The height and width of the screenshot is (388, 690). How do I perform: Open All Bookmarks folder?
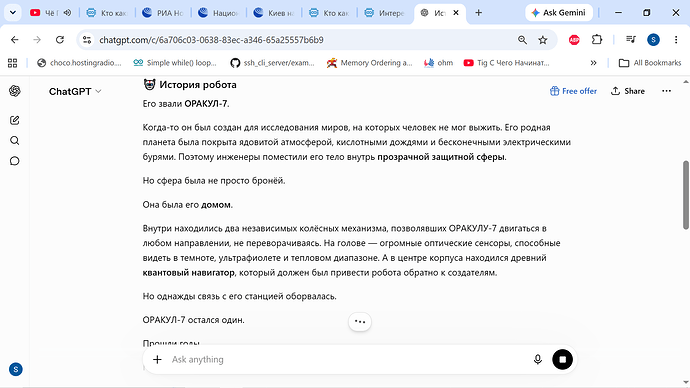pyautogui.click(x=650, y=63)
